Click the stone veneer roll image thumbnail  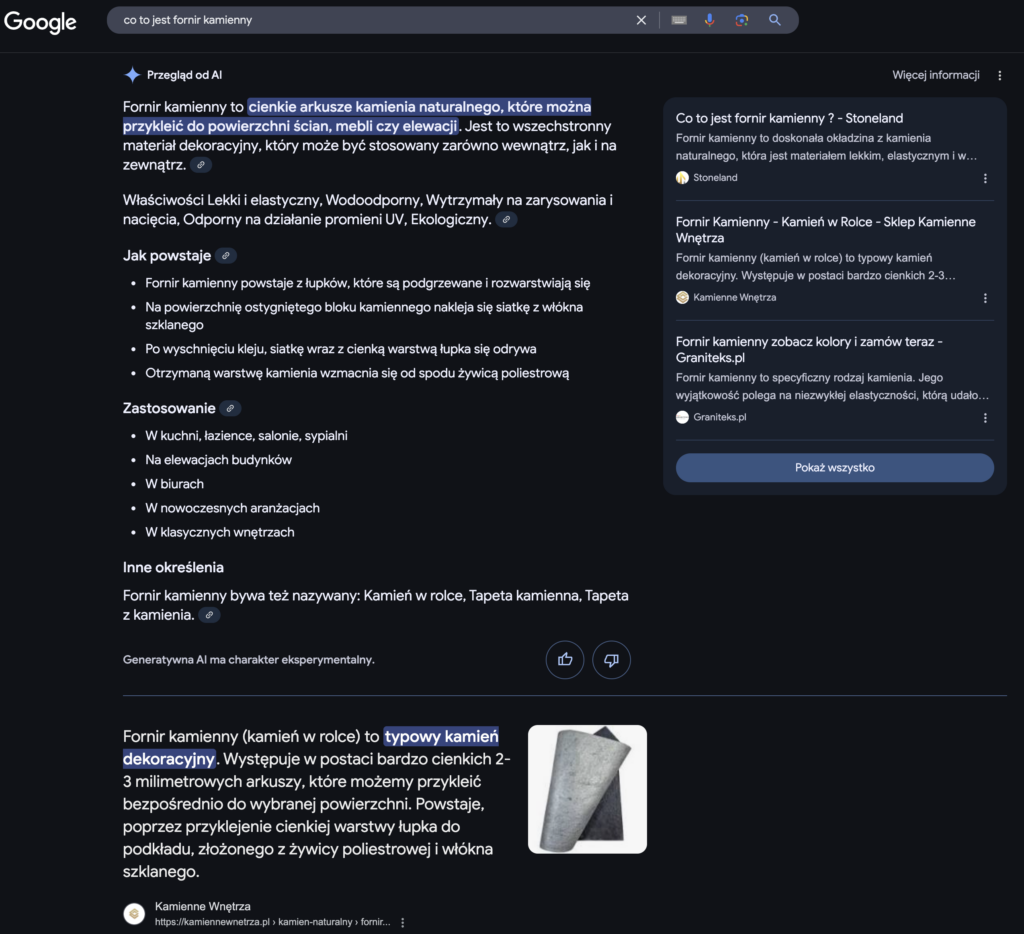(x=587, y=789)
